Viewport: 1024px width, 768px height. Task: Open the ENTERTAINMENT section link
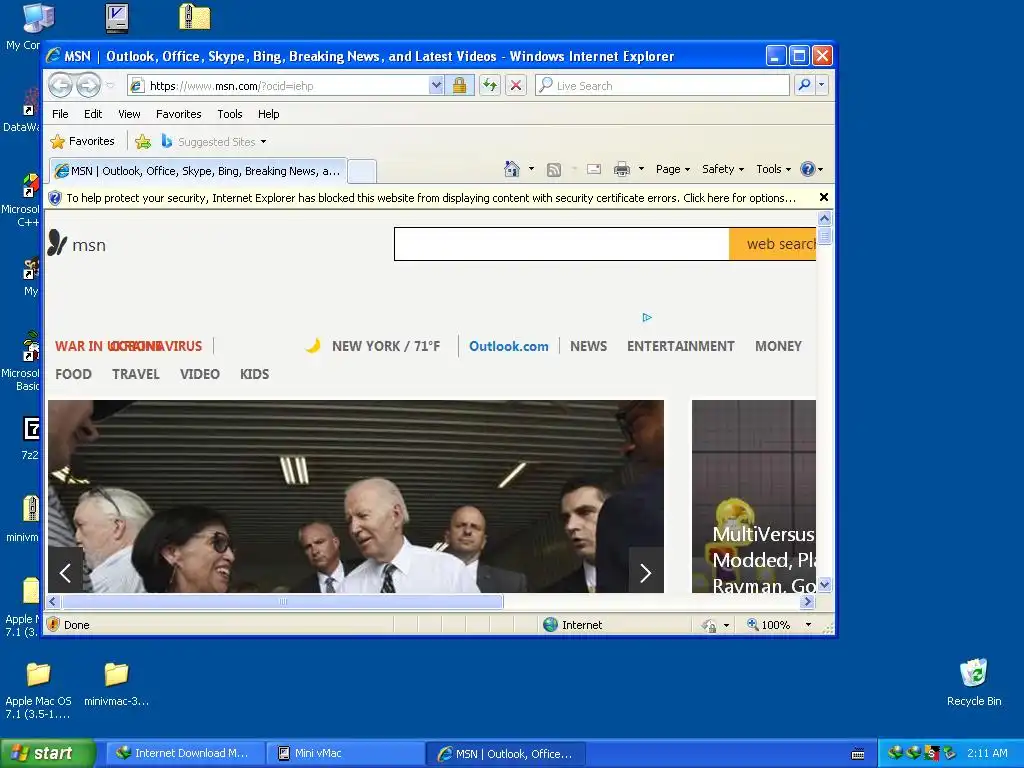(x=680, y=346)
